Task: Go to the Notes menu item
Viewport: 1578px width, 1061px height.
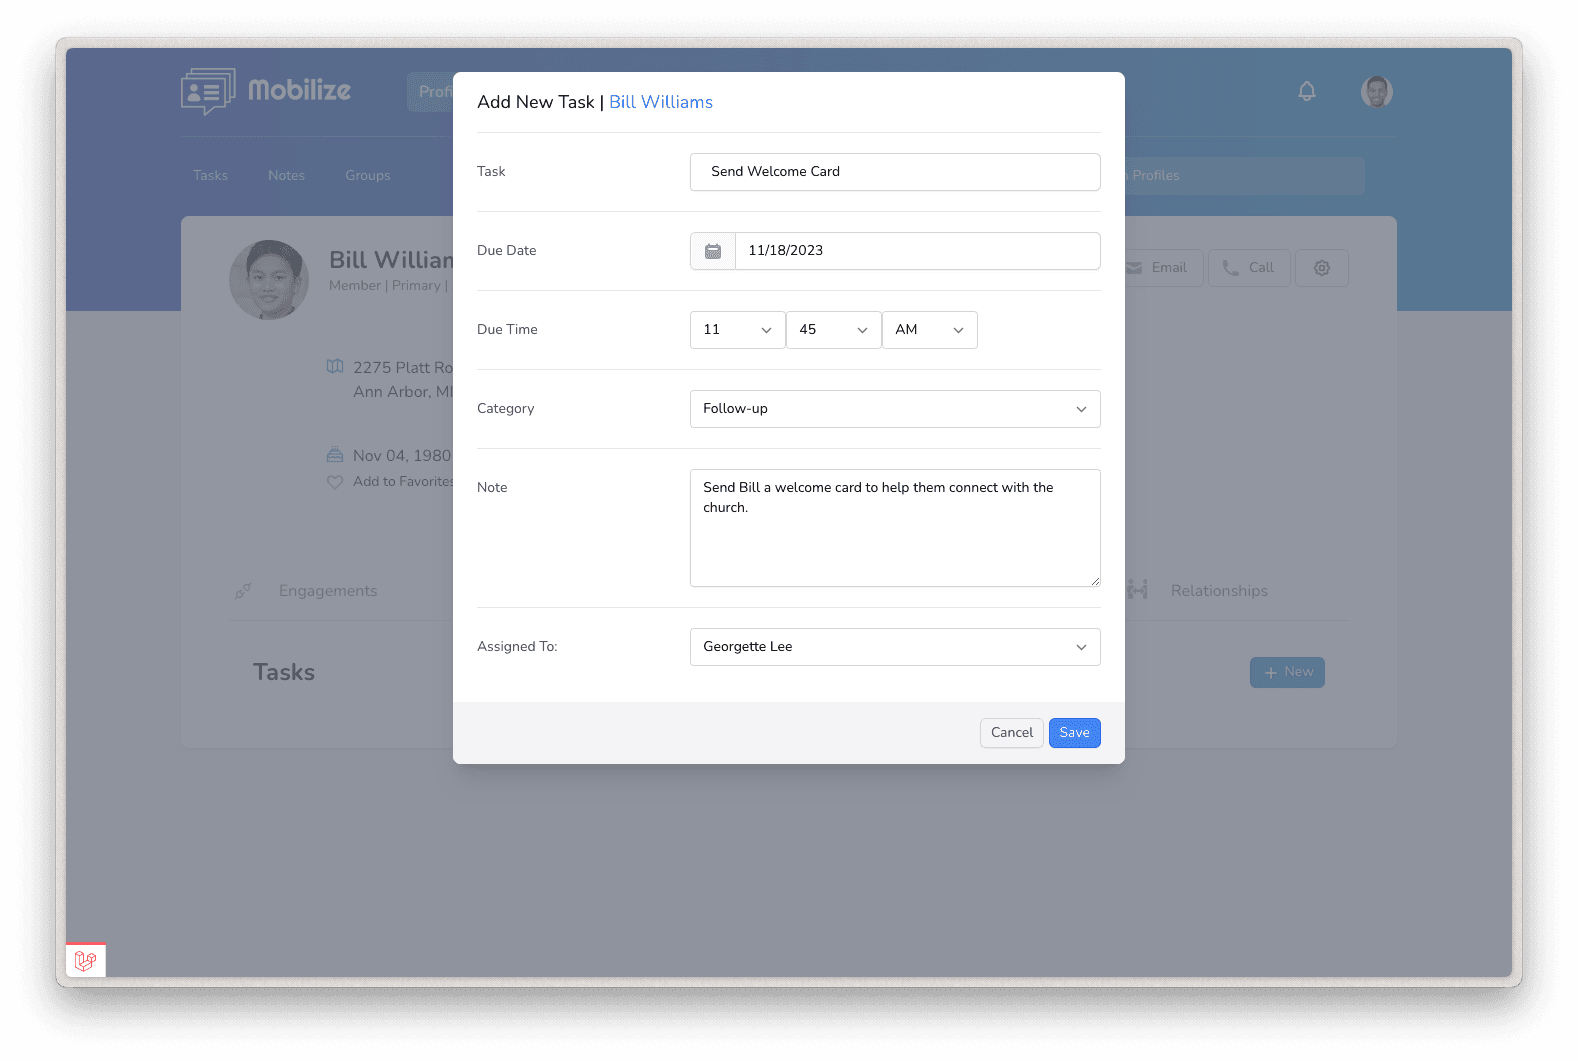Action: point(286,176)
